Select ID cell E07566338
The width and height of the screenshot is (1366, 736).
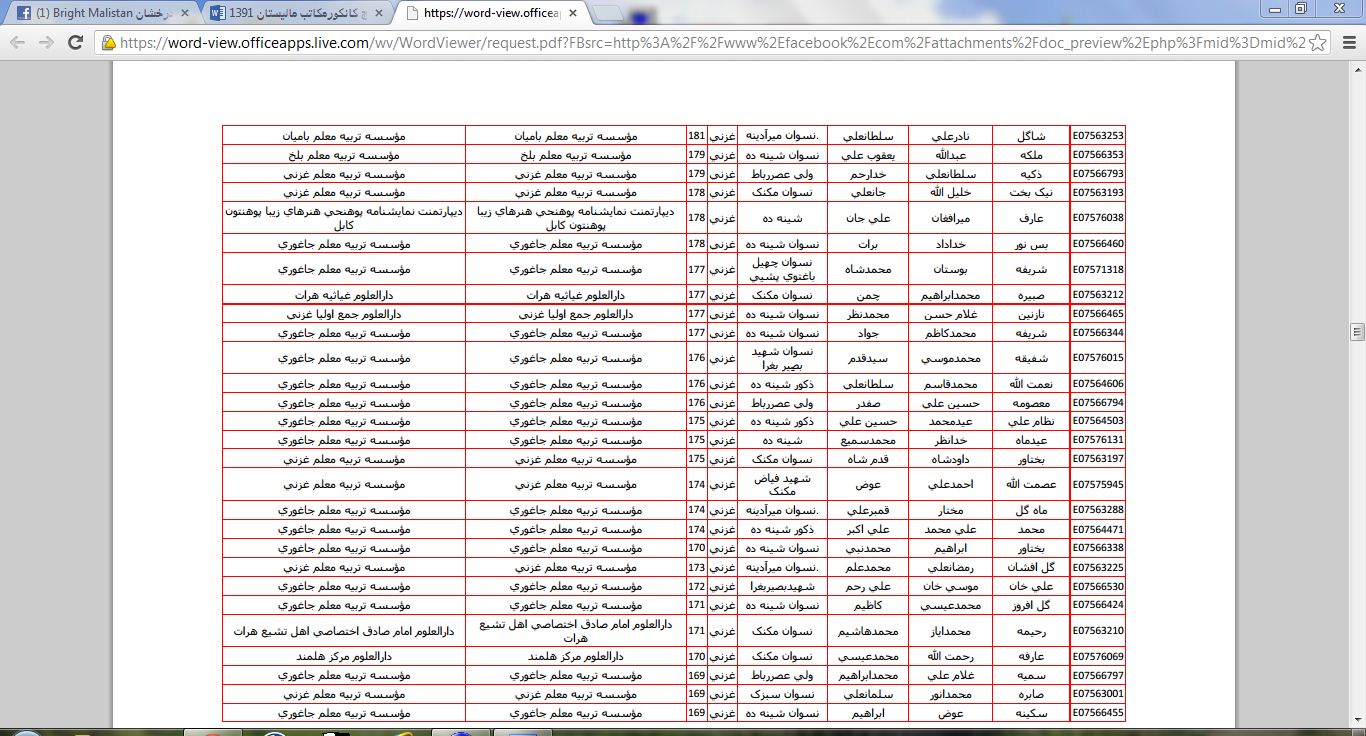tap(1097, 548)
